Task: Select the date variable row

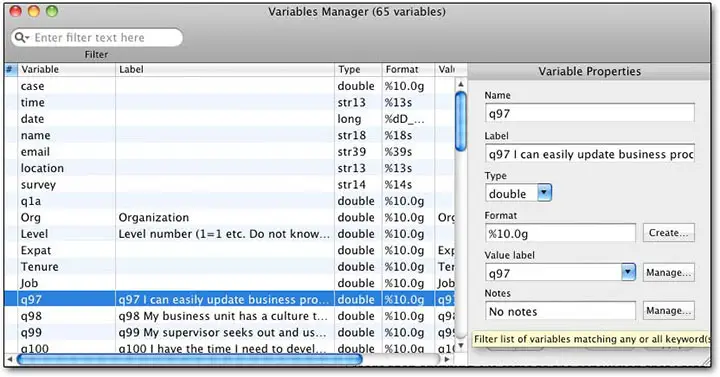Action: (229, 119)
